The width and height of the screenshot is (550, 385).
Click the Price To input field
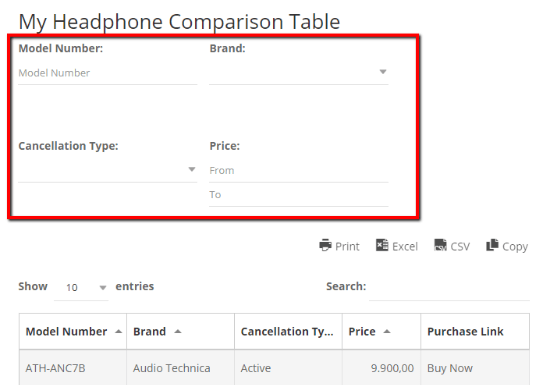[x=299, y=195]
